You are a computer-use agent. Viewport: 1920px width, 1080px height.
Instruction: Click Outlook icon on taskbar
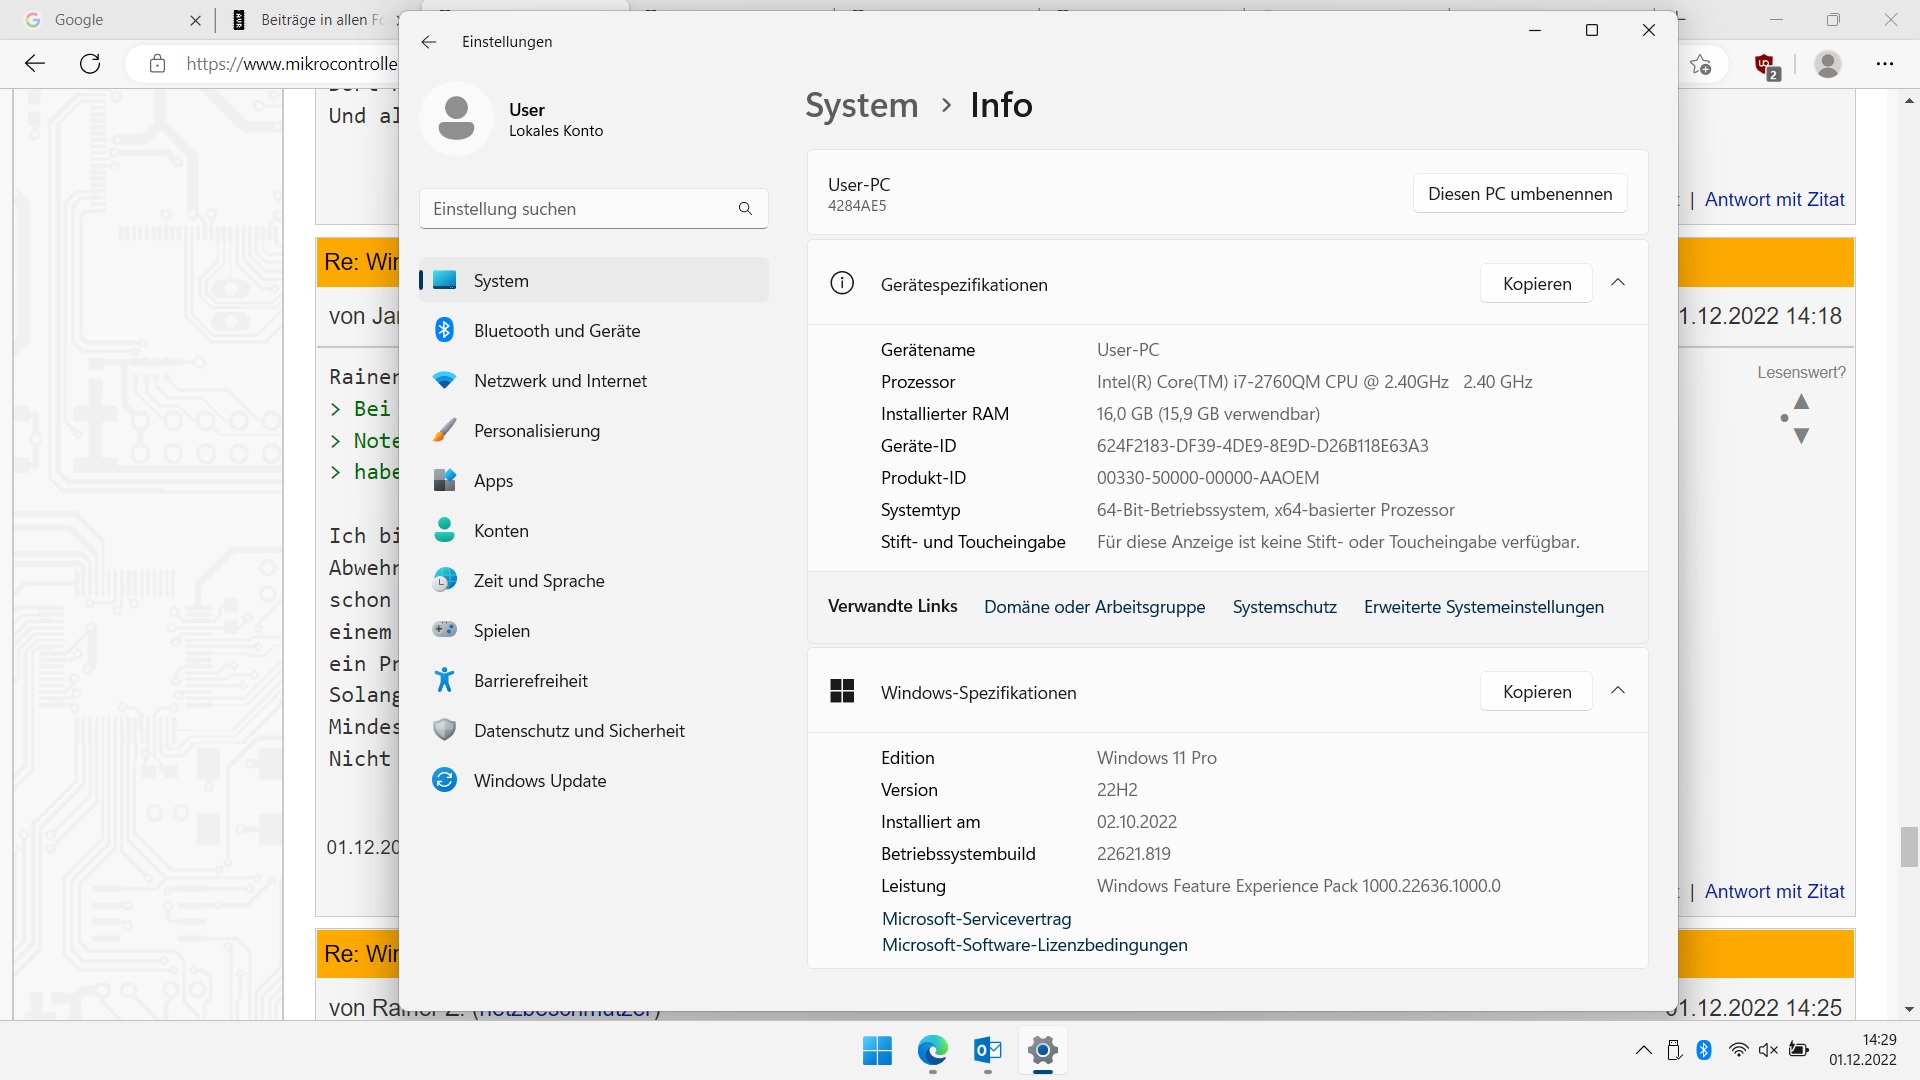(987, 1051)
